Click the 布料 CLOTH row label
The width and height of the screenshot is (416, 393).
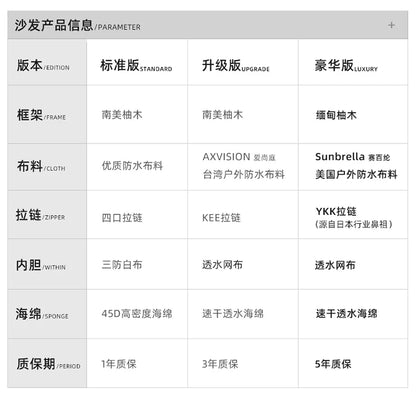pyautogui.click(x=41, y=166)
